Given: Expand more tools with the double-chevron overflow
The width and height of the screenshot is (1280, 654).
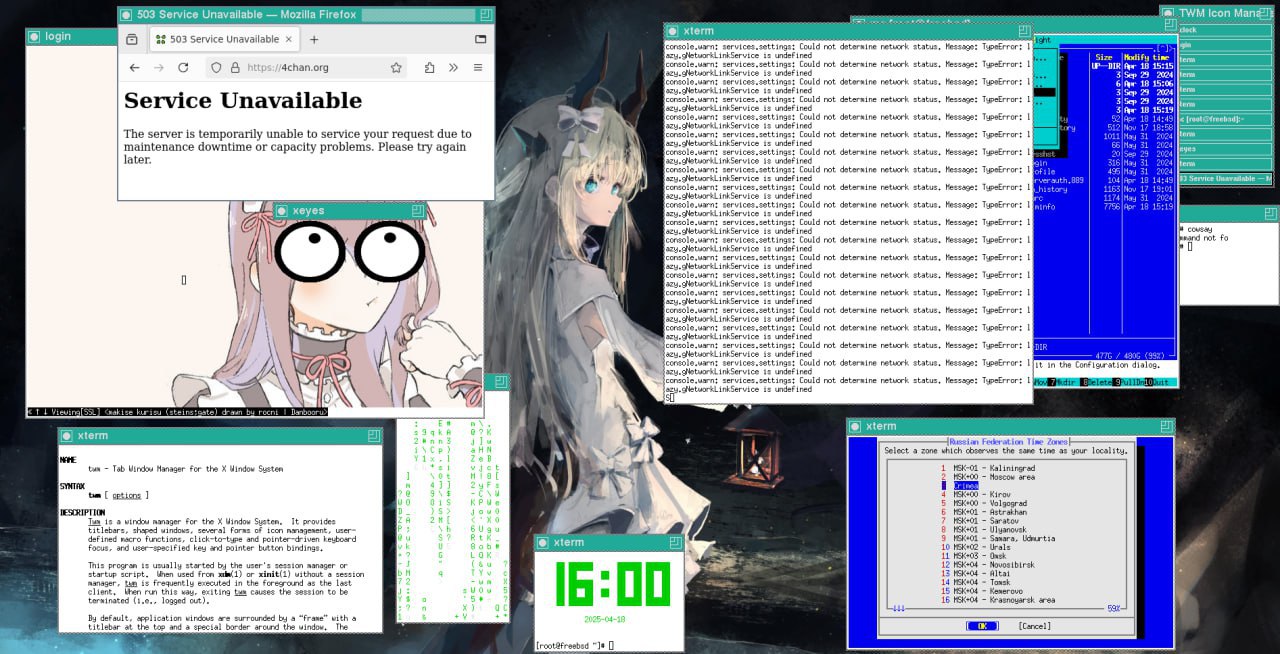Looking at the screenshot, I should [453, 68].
